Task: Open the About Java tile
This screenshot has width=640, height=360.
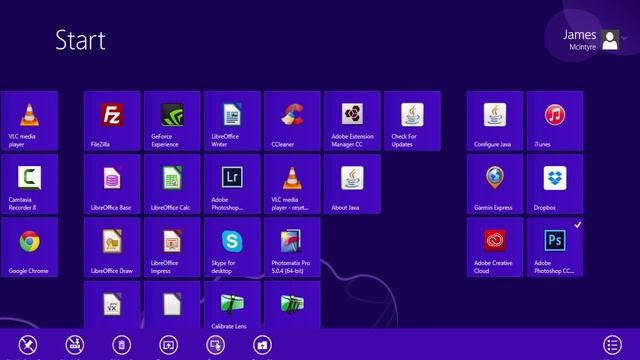Action: (352, 184)
